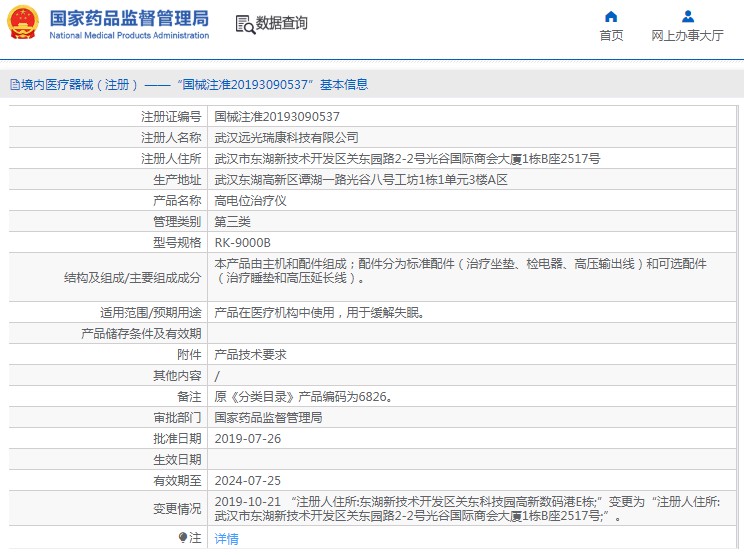The width and height of the screenshot is (744, 555).
Task: Open the 详情 details link
Action: [226, 538]
